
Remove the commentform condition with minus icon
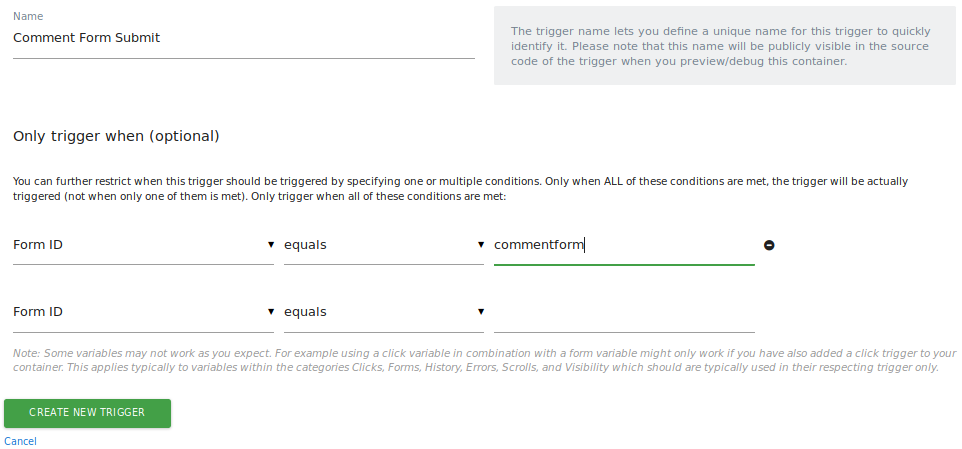(769, 245)
